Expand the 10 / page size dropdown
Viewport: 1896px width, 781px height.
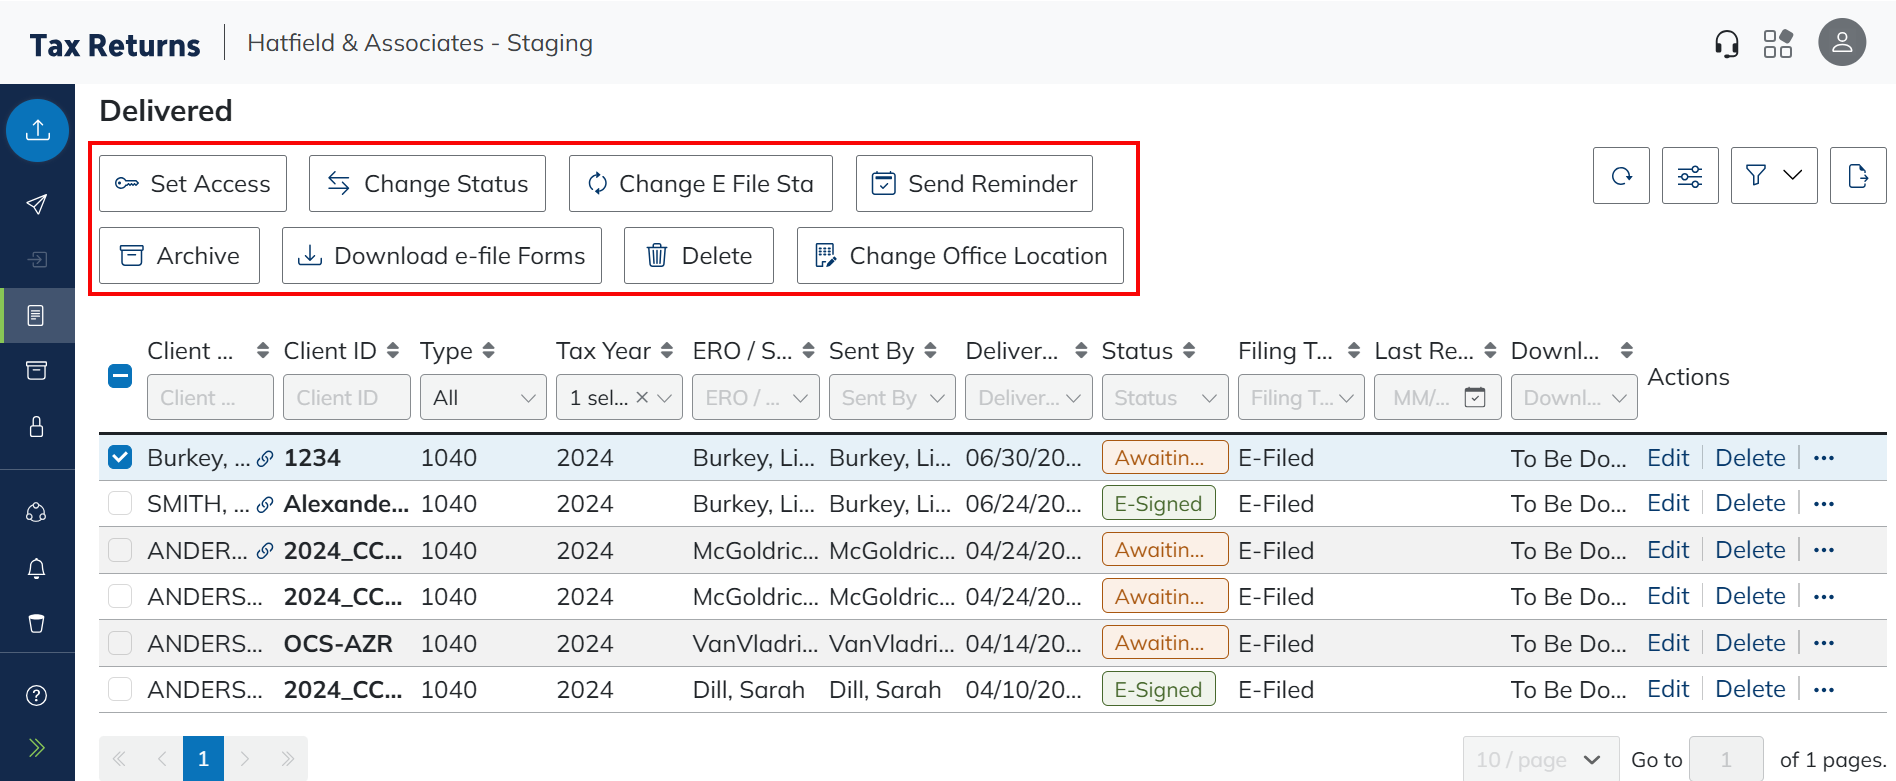click(x=1540, y=760)
